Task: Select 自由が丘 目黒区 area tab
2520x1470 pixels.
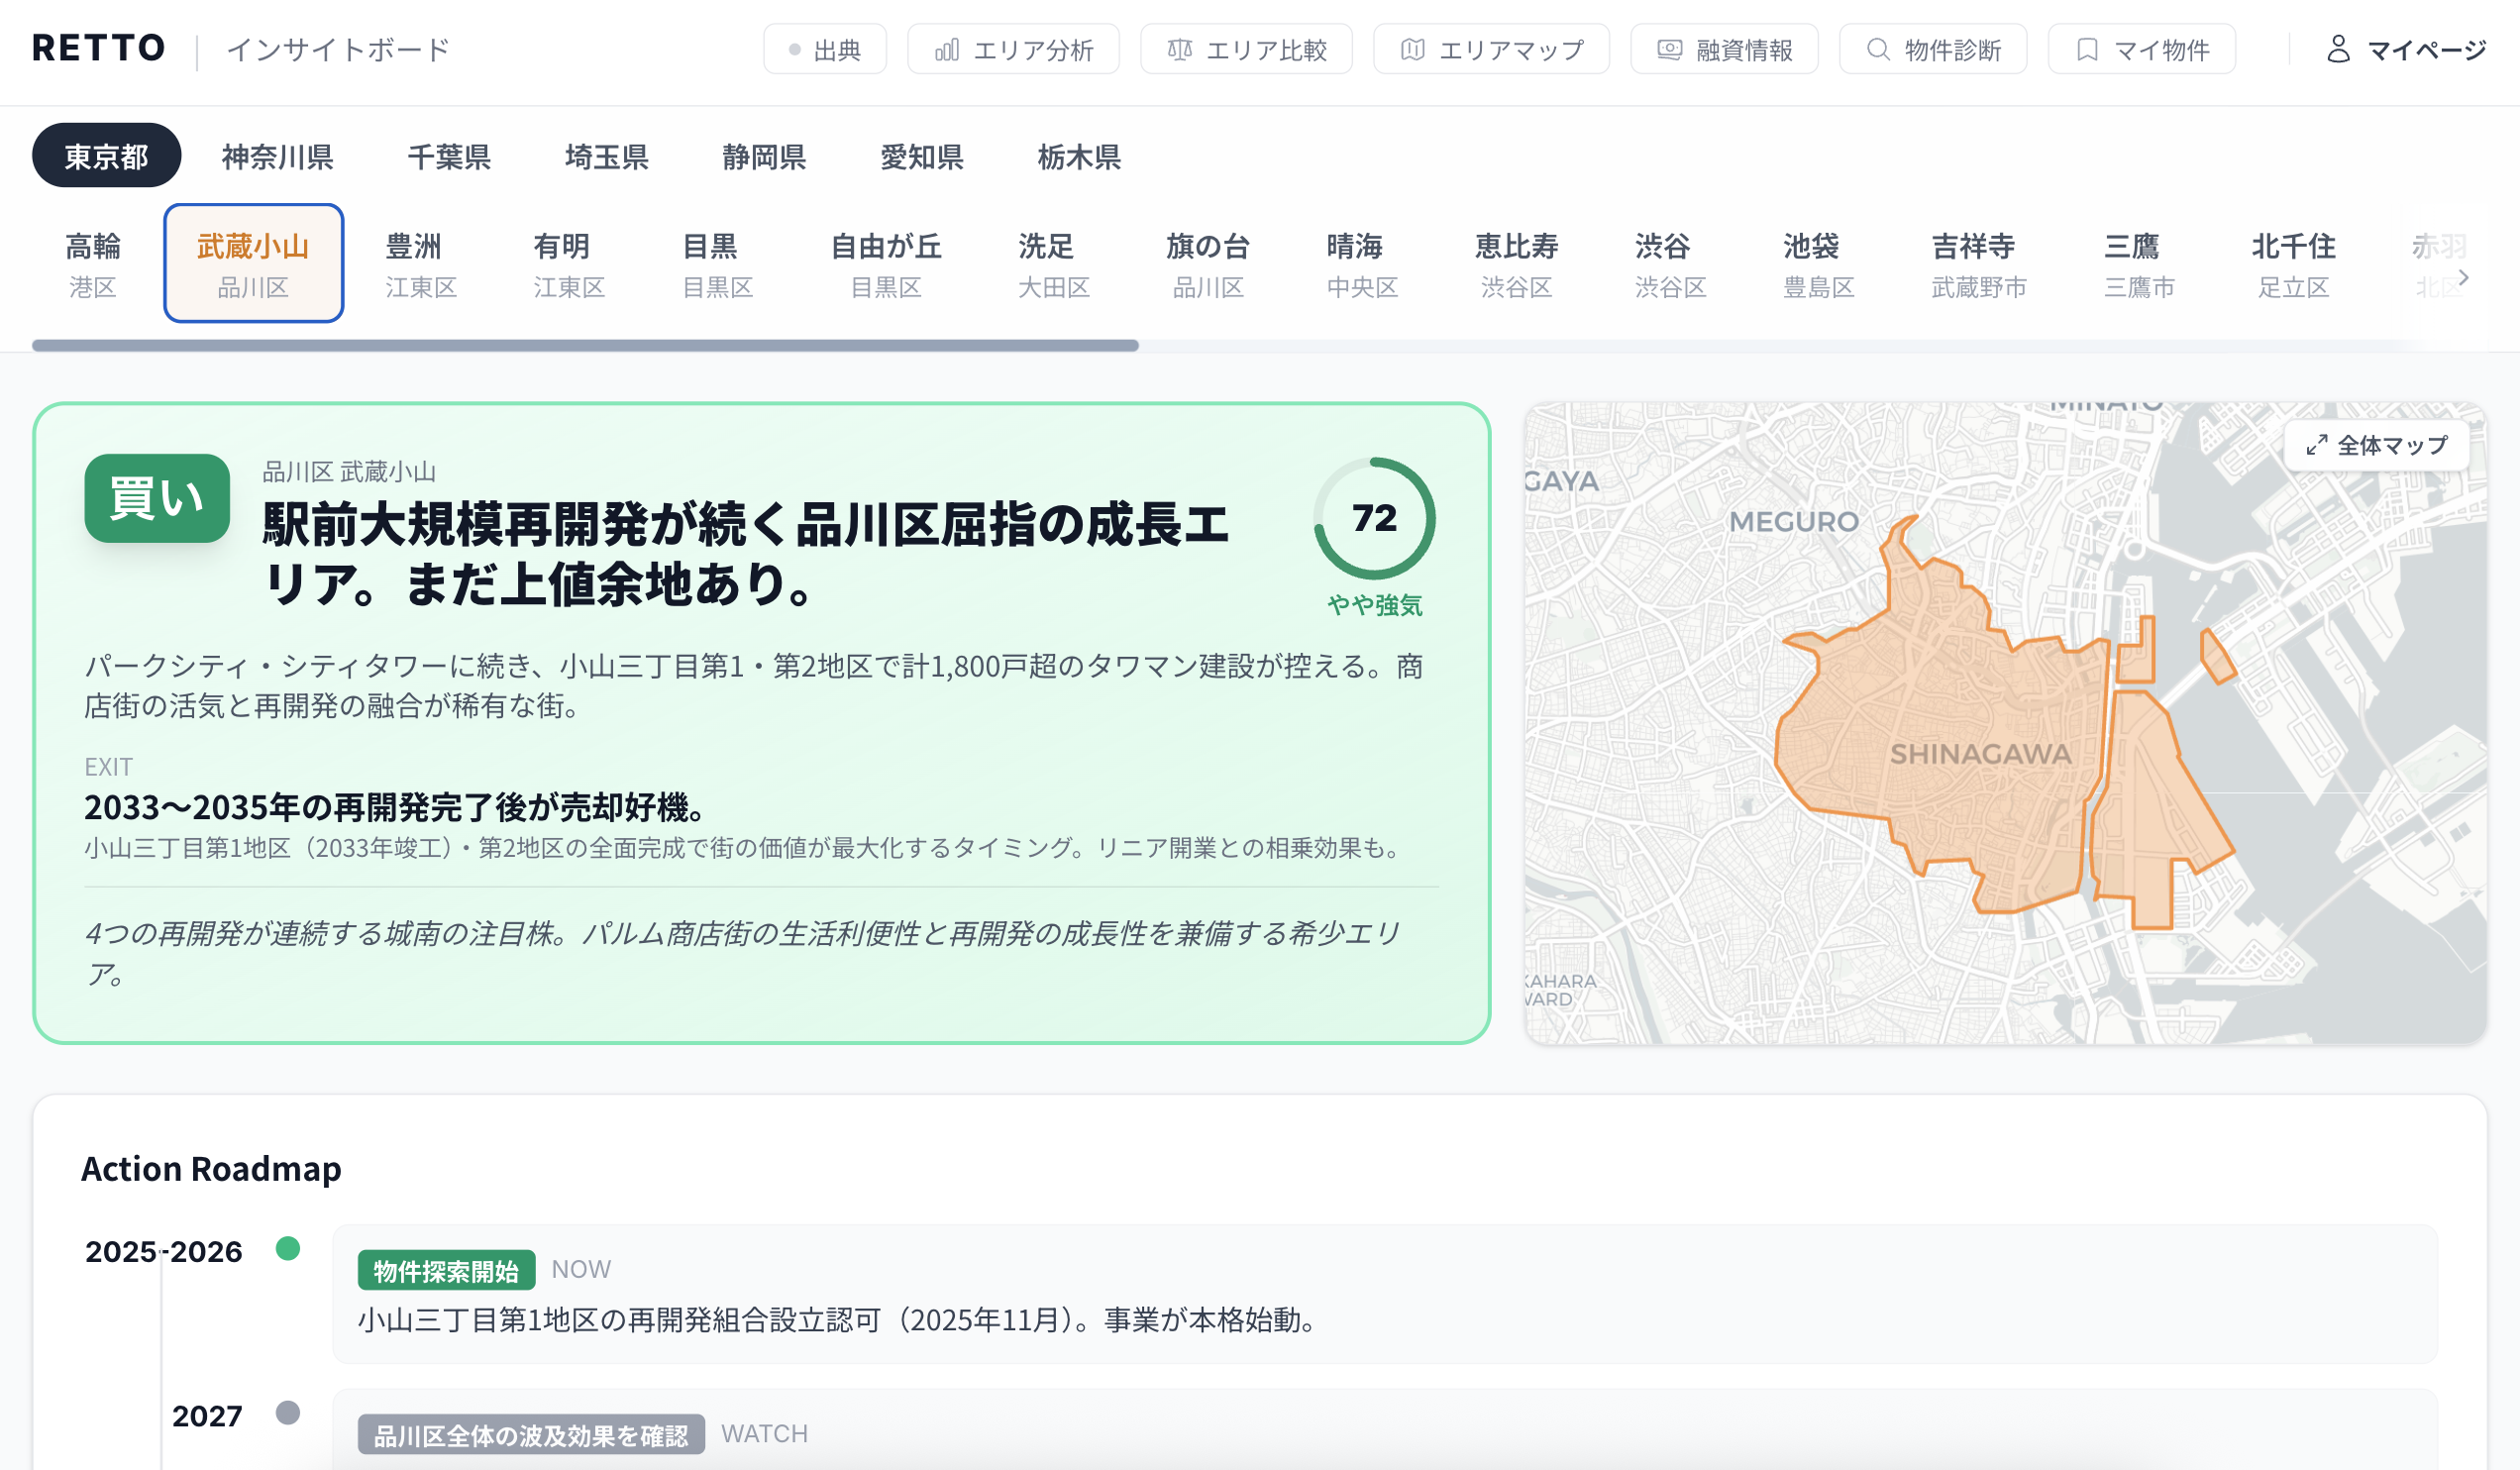Action: click(886, 264)
